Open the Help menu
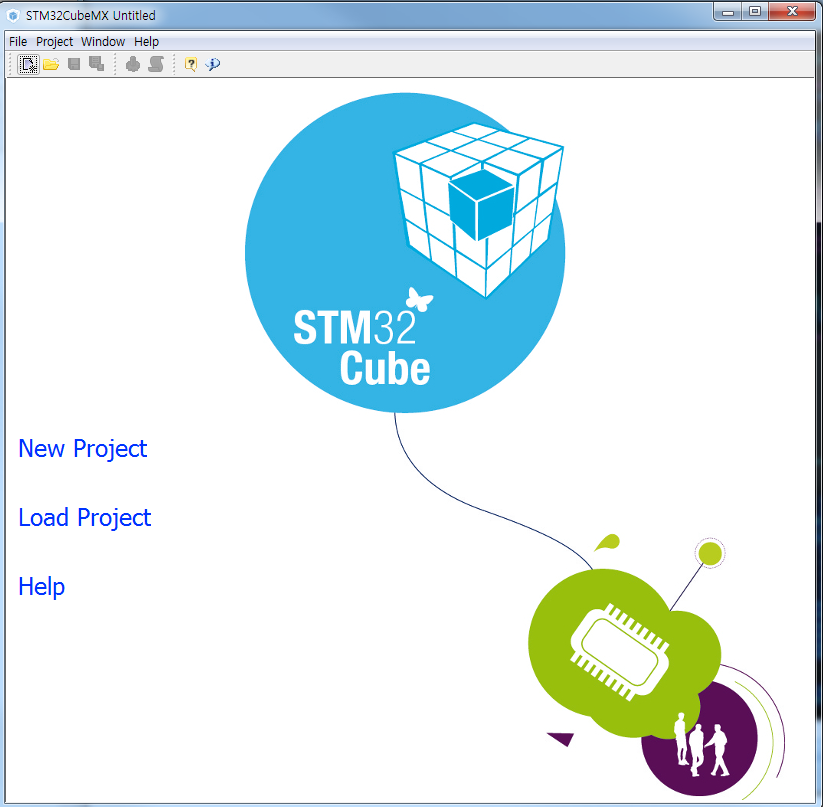Screen dimensions: 823x807 (x=146, y=41)
